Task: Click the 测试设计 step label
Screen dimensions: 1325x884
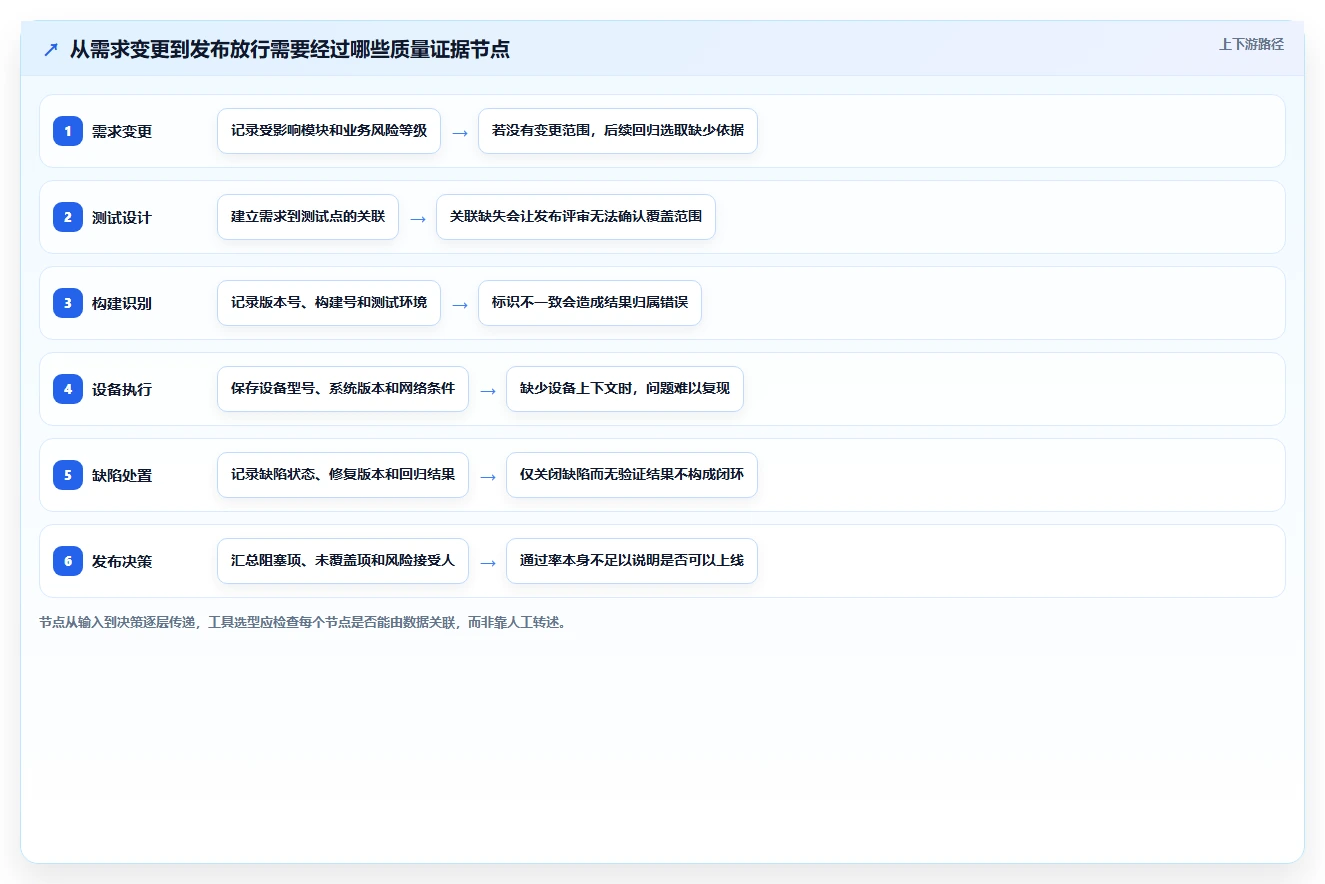Action: pyautogui.click(x=122, y=218)
